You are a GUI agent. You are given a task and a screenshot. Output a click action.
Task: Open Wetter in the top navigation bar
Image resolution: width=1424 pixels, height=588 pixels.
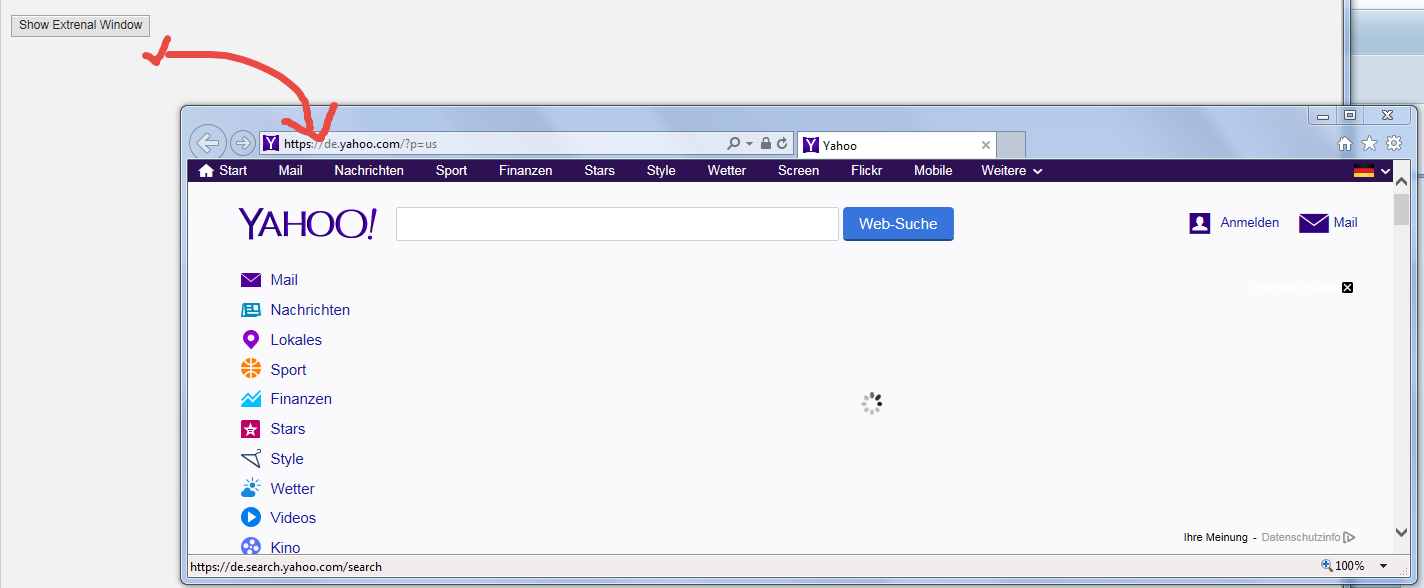(727, 170)
